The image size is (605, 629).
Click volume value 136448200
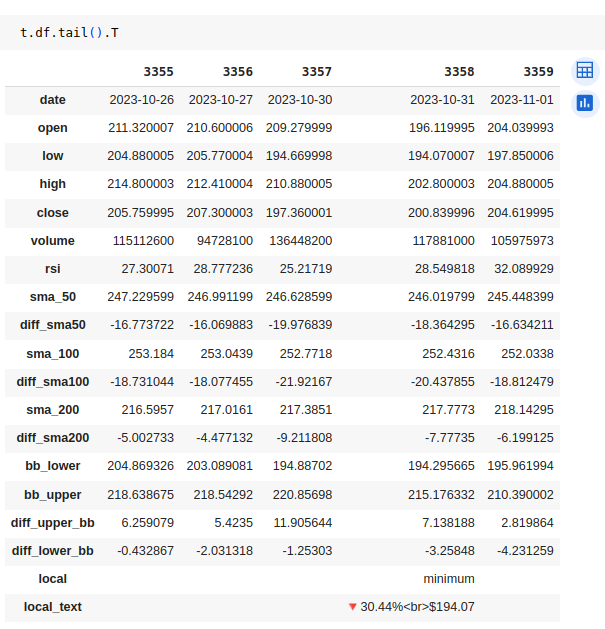pos(300,241)
